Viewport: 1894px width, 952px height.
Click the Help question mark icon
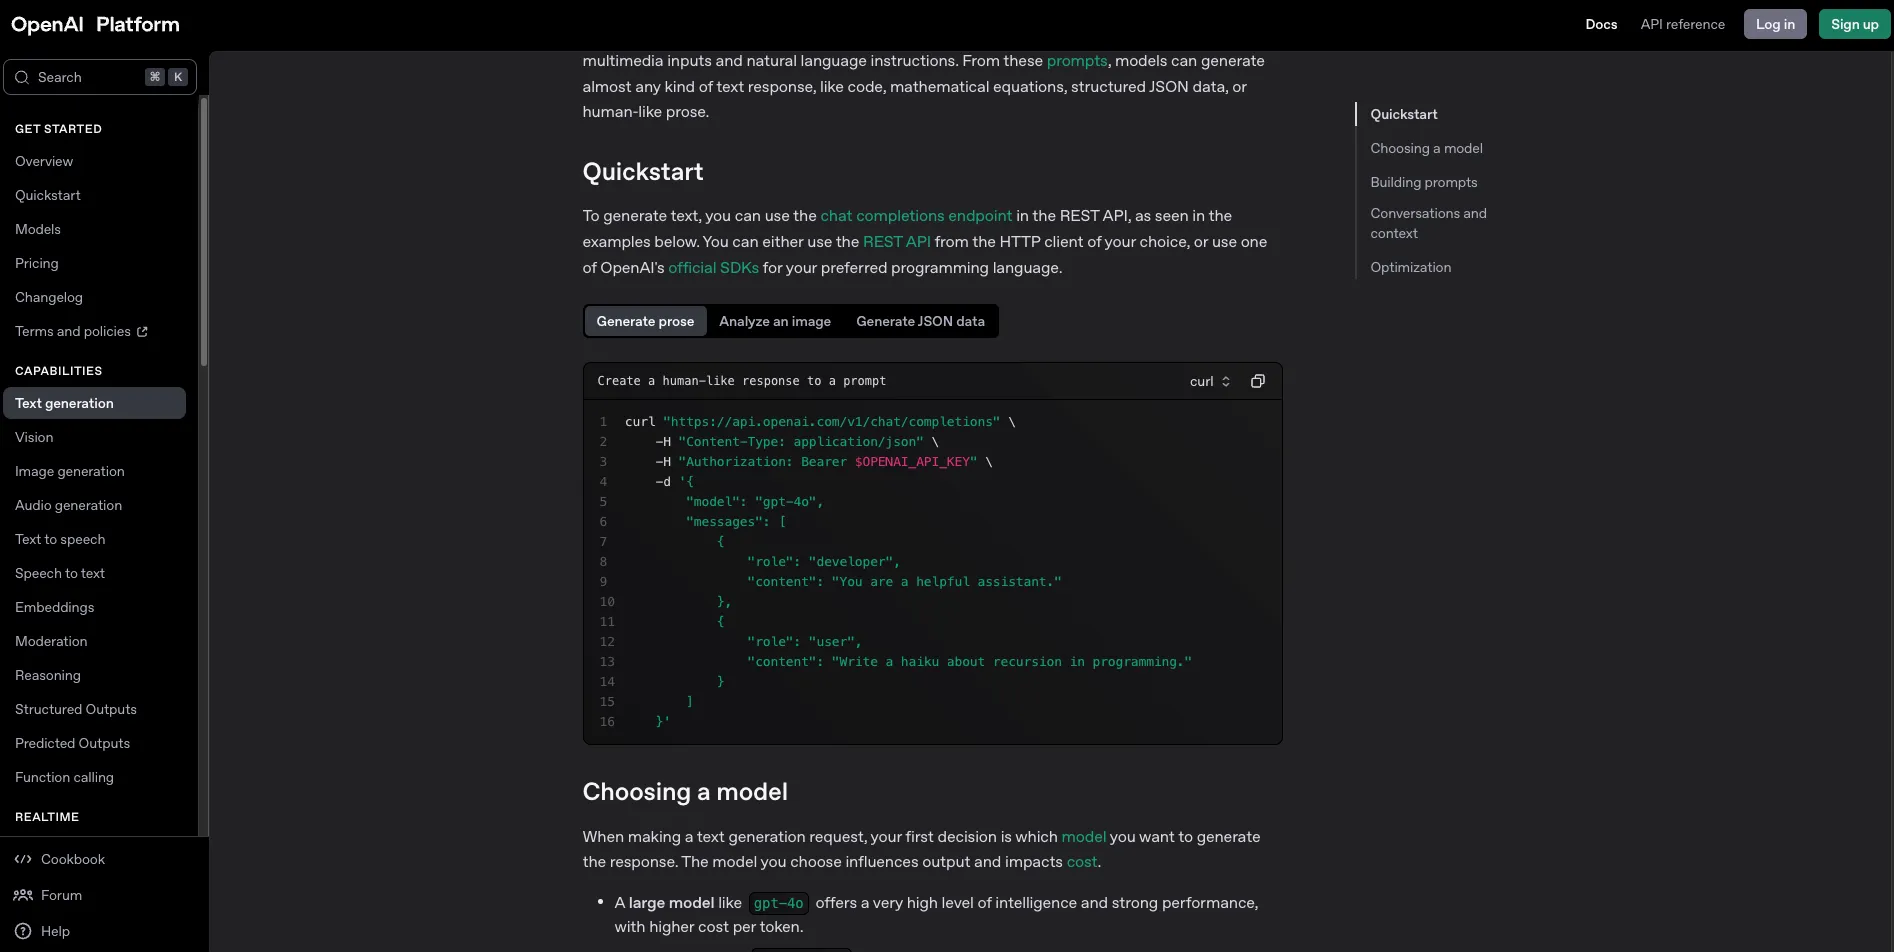23,931
